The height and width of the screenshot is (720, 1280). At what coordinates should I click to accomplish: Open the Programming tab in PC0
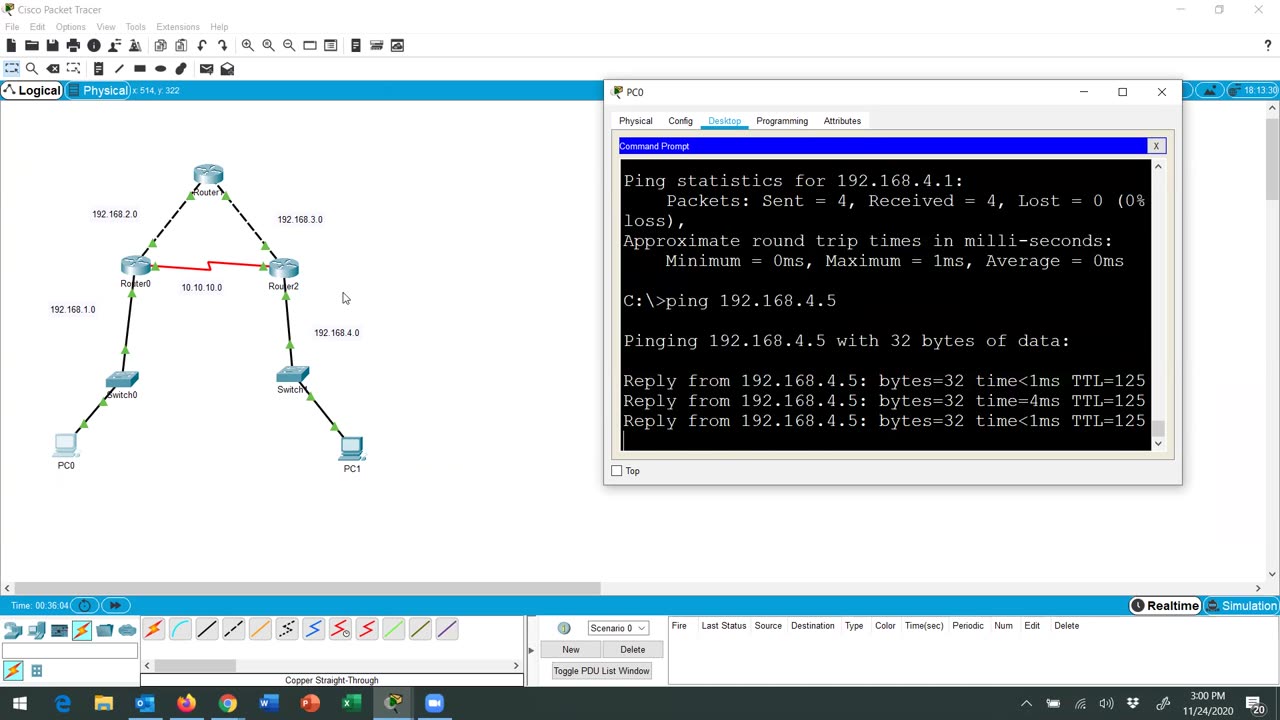(x=782, y=121)
